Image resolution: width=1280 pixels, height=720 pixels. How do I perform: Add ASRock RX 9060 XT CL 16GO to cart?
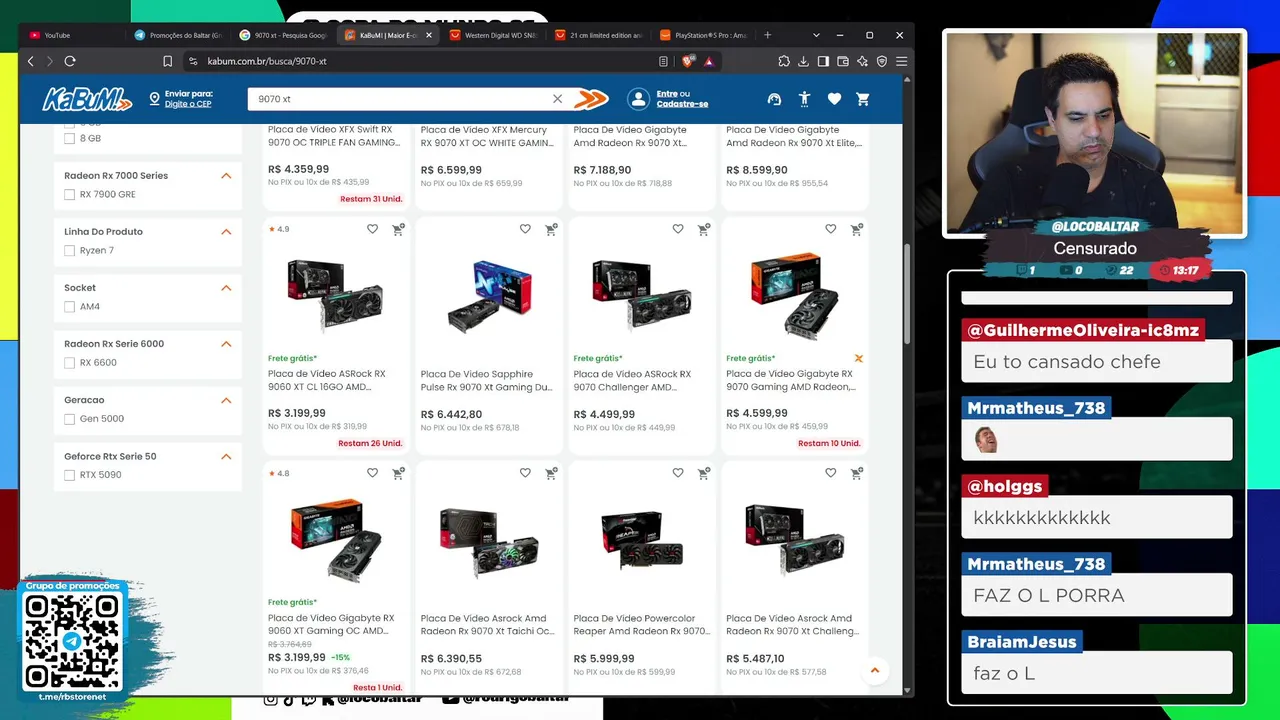coord(398,229)
